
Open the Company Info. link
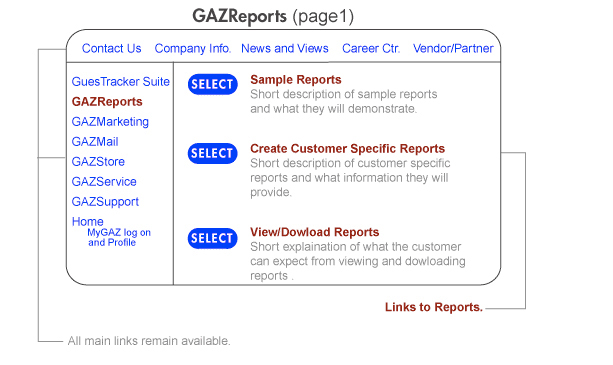pyautogui.click(x=193, y=48)
